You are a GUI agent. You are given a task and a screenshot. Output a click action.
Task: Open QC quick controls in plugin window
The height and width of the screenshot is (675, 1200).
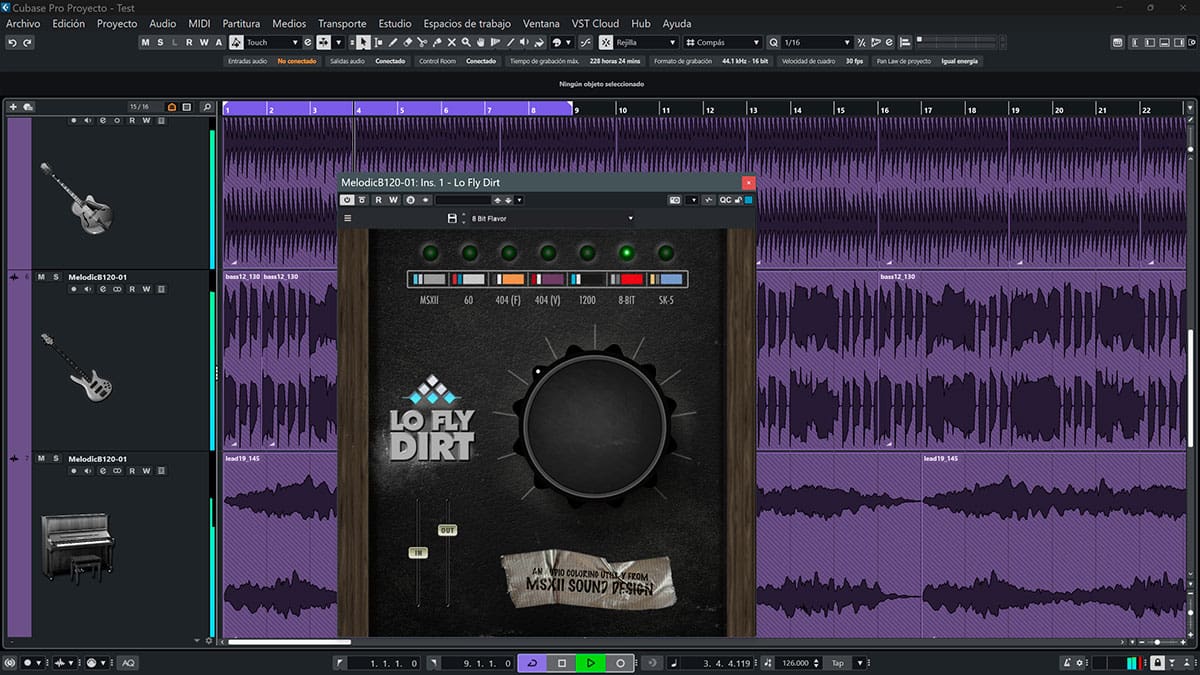click(725, 200)
